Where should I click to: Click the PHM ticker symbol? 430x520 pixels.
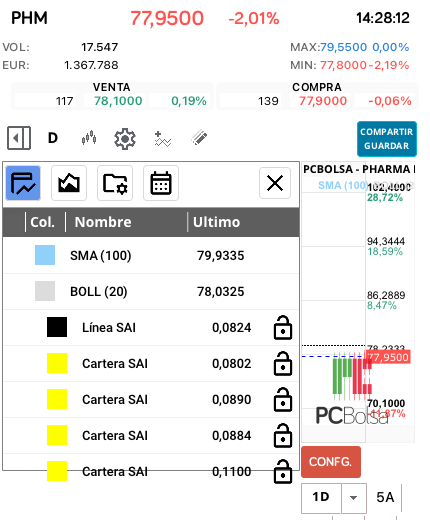pyautogui.click(x=29, y=18)
